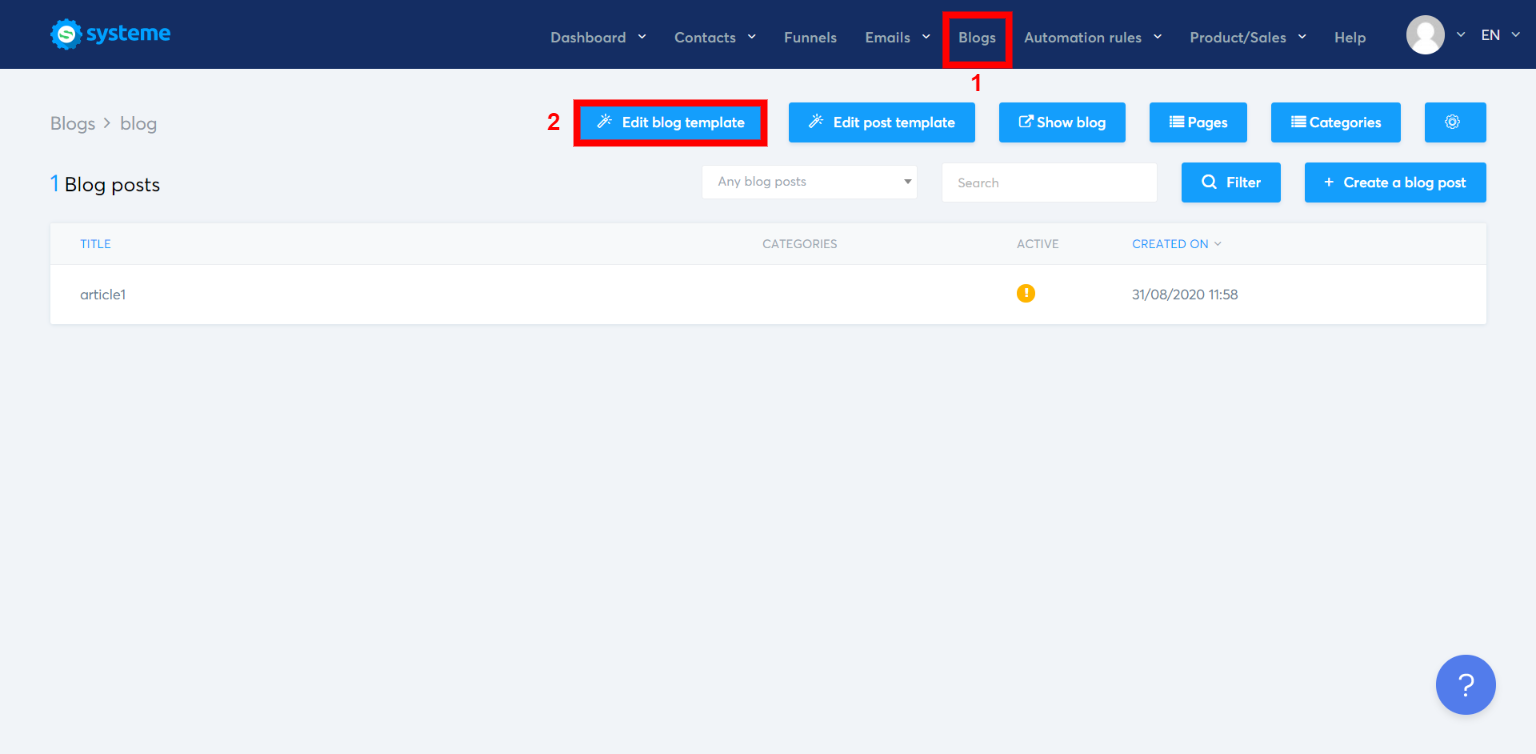1536x754 pixels.
Task: Click the magic wand icon on Edit blog template
Action: 604,122
